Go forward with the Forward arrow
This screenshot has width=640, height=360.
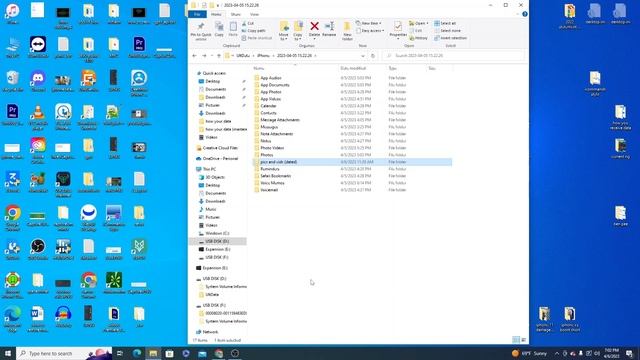(204, 56)
